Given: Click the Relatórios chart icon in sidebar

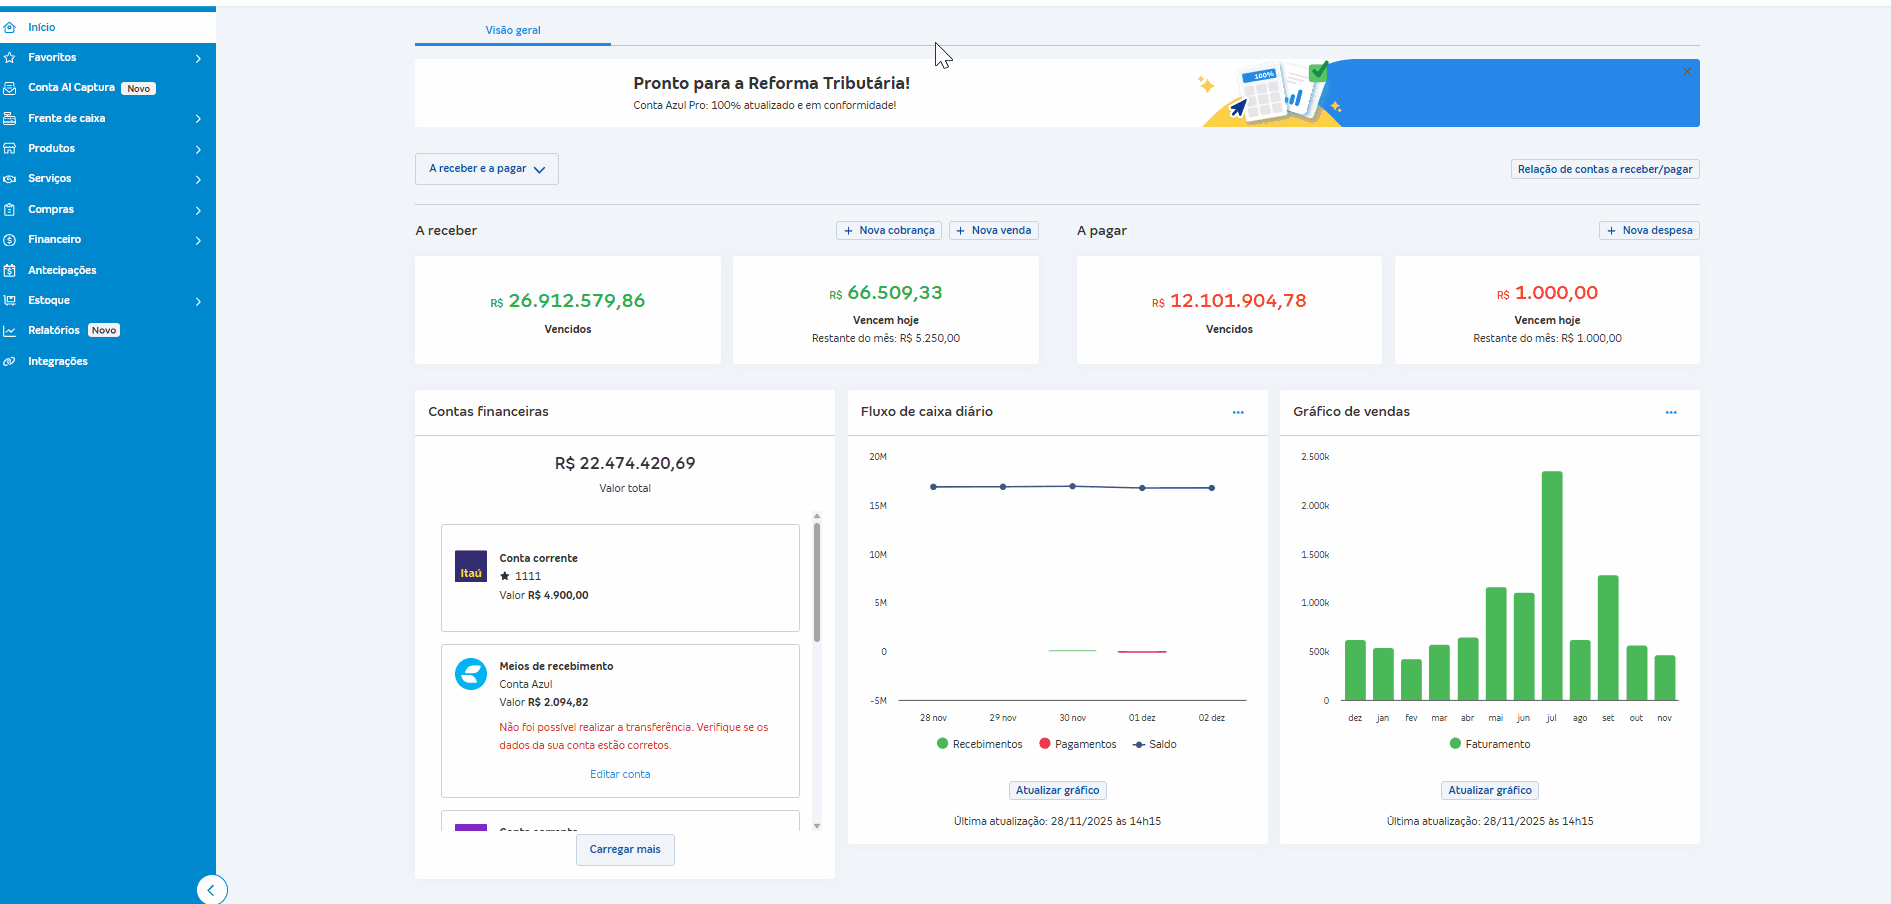Looking at the screenshot, I should tap(10, 331).
